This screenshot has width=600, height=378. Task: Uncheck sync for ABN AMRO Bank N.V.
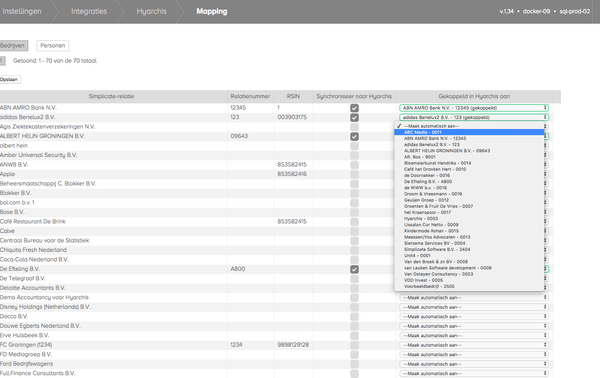tap(354, 108)
